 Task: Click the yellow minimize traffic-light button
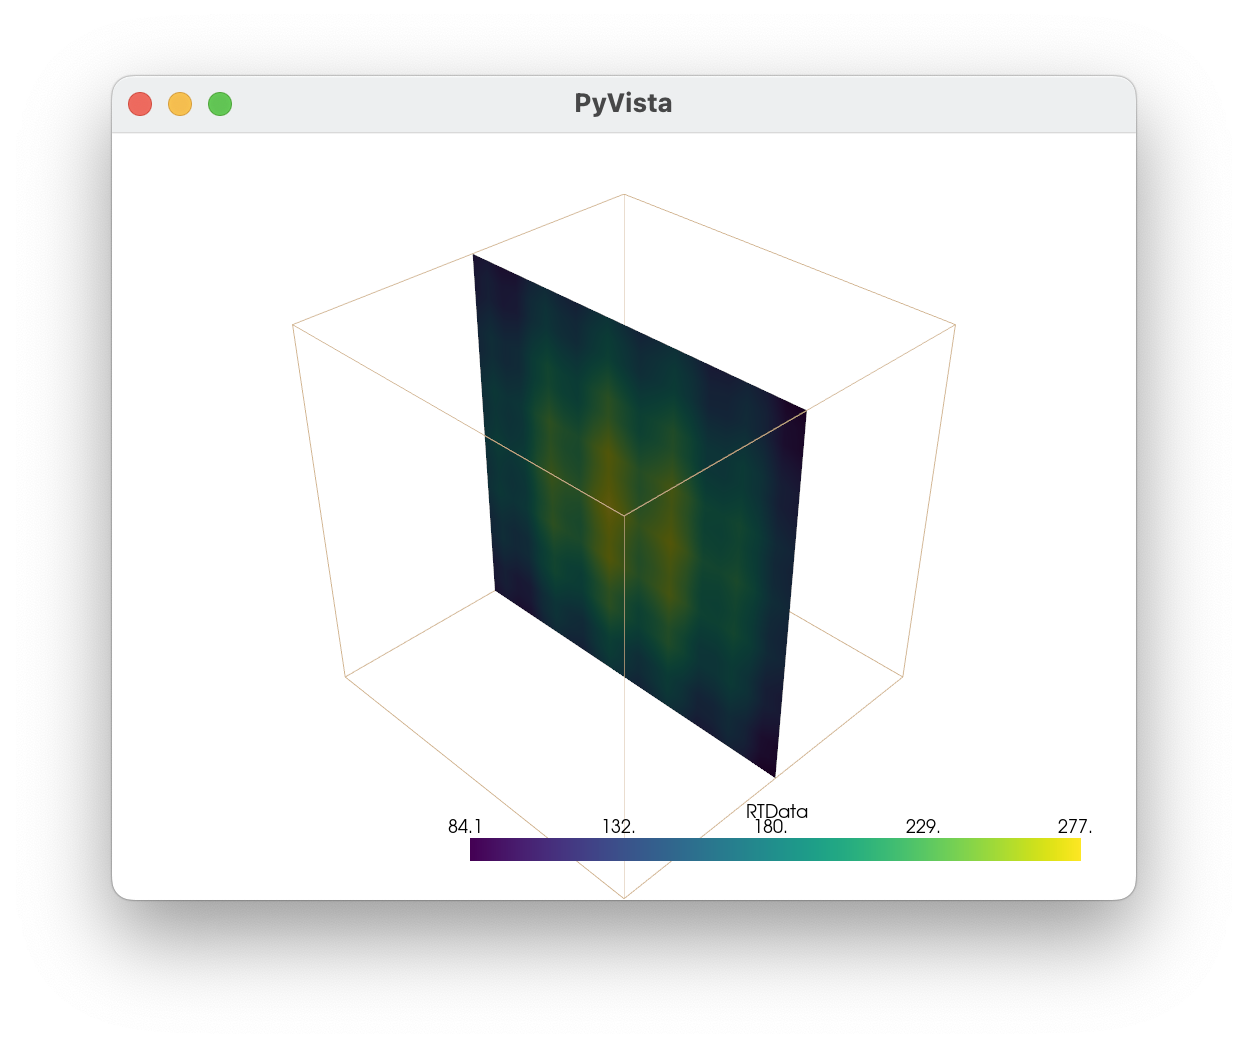click(180, 103)
